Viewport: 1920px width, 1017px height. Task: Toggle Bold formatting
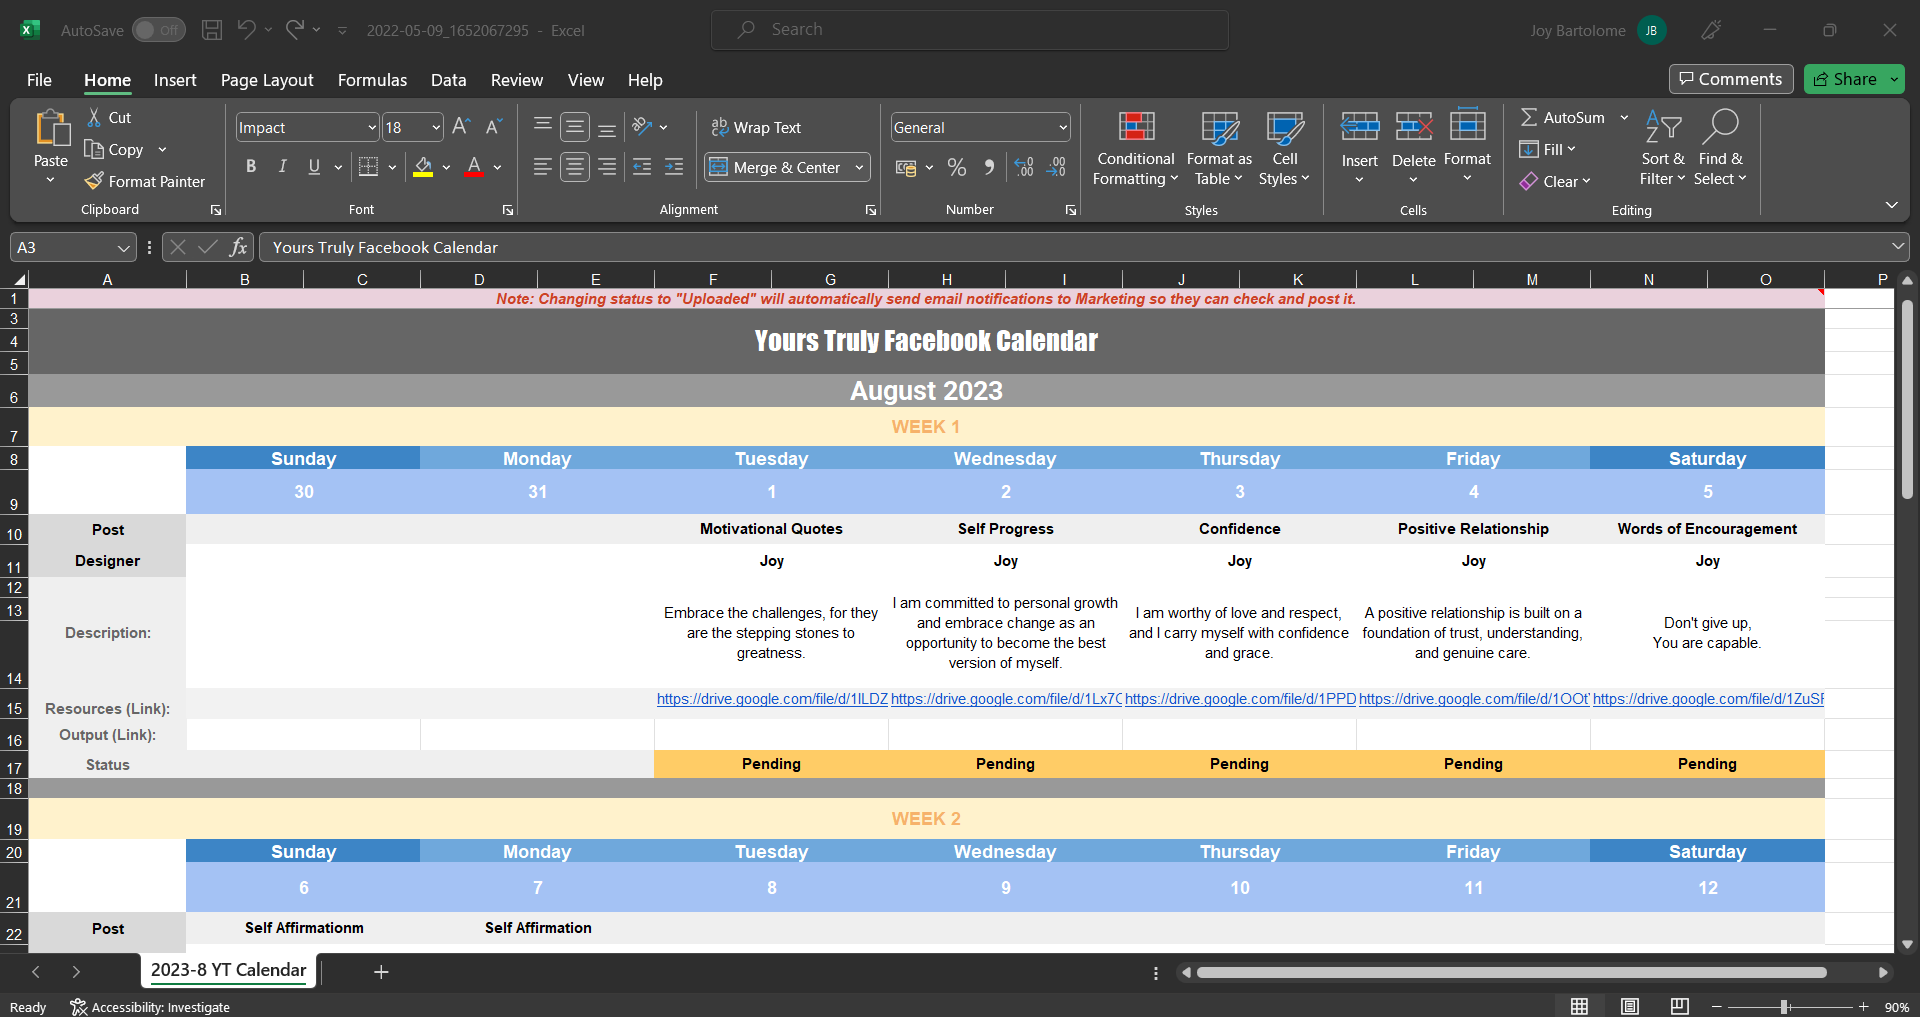click(251, 167)
